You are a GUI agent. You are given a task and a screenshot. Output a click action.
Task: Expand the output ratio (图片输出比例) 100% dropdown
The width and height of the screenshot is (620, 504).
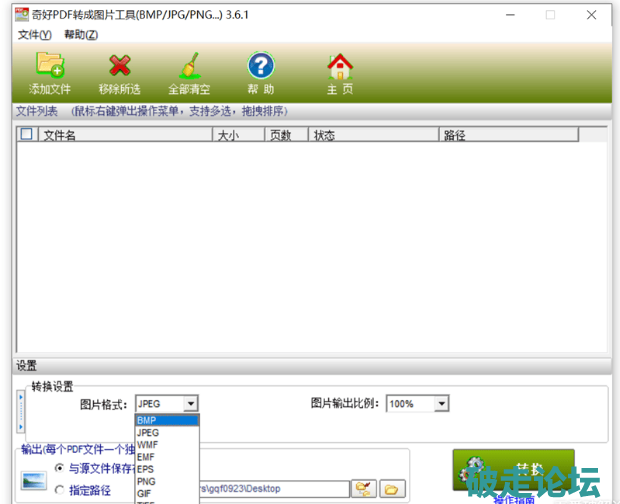coord(440,404)
